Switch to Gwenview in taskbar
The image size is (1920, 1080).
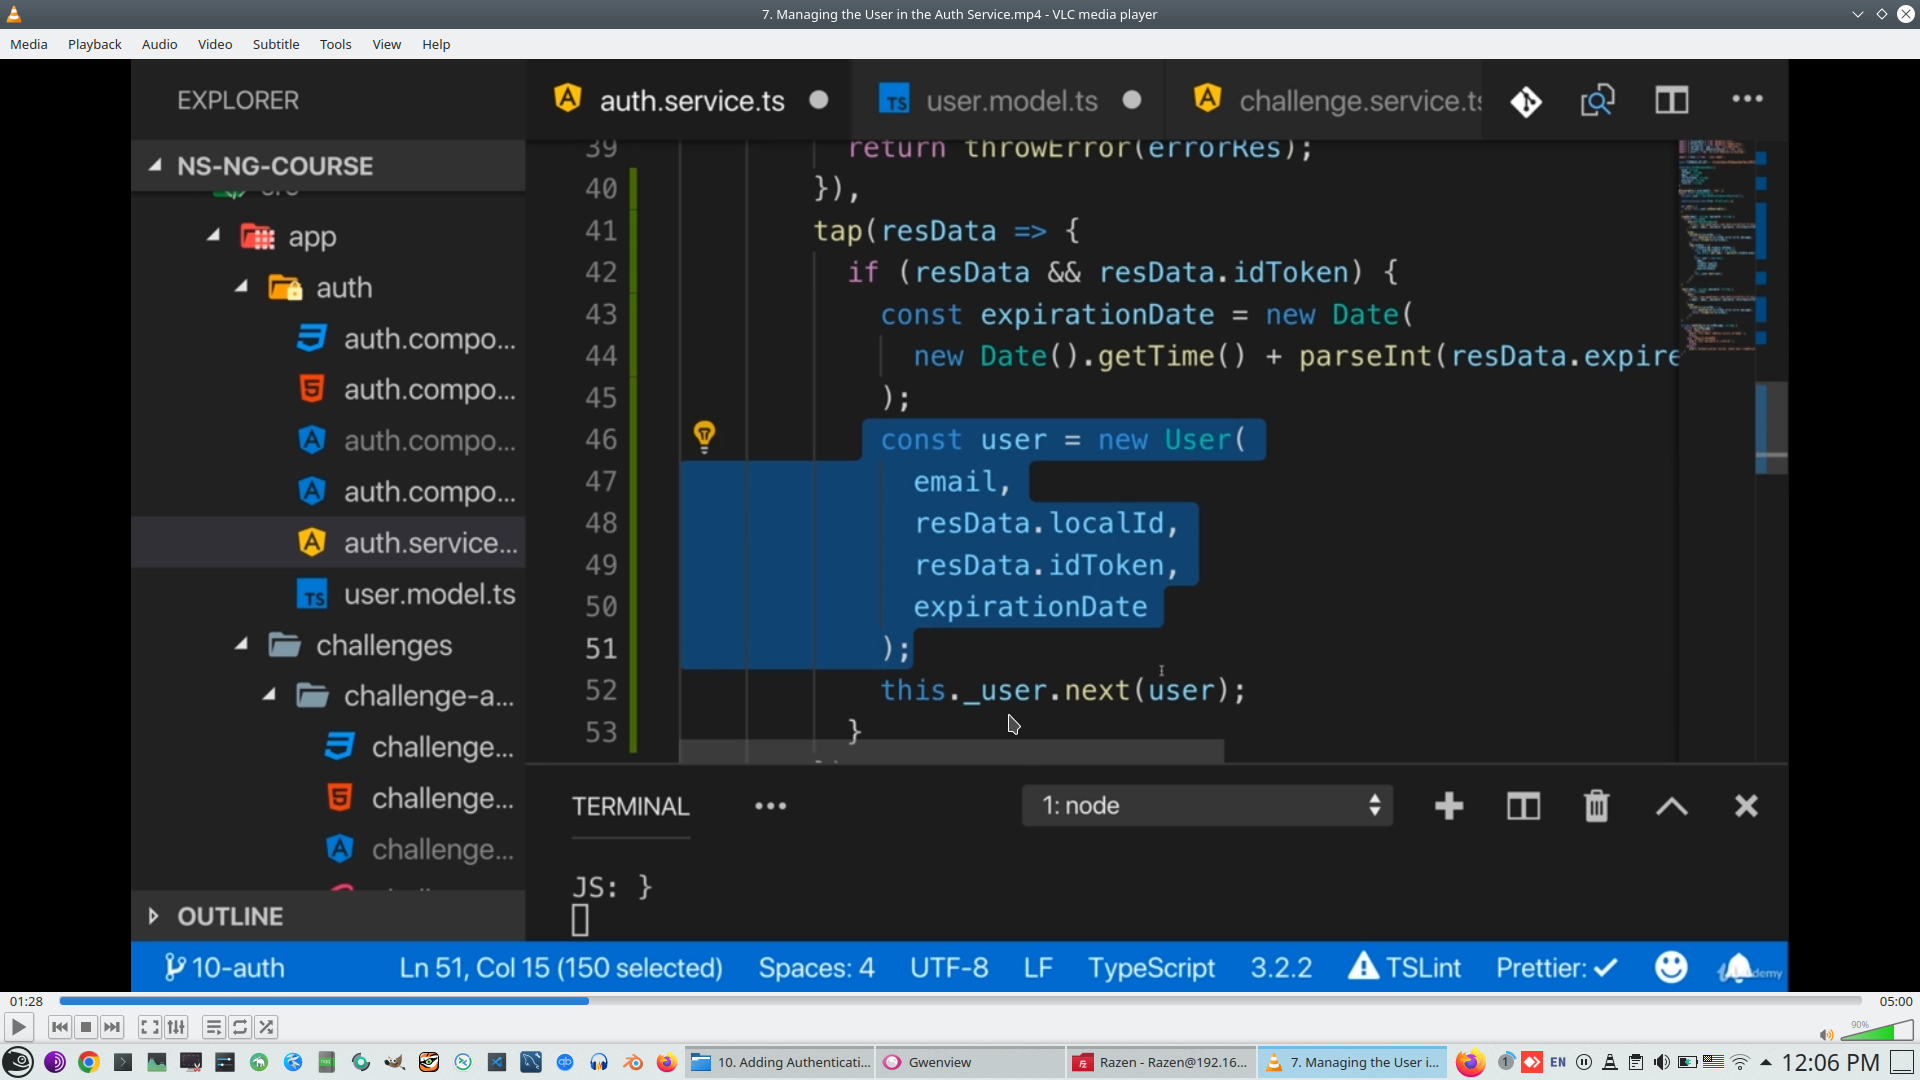coord(970,1062)
